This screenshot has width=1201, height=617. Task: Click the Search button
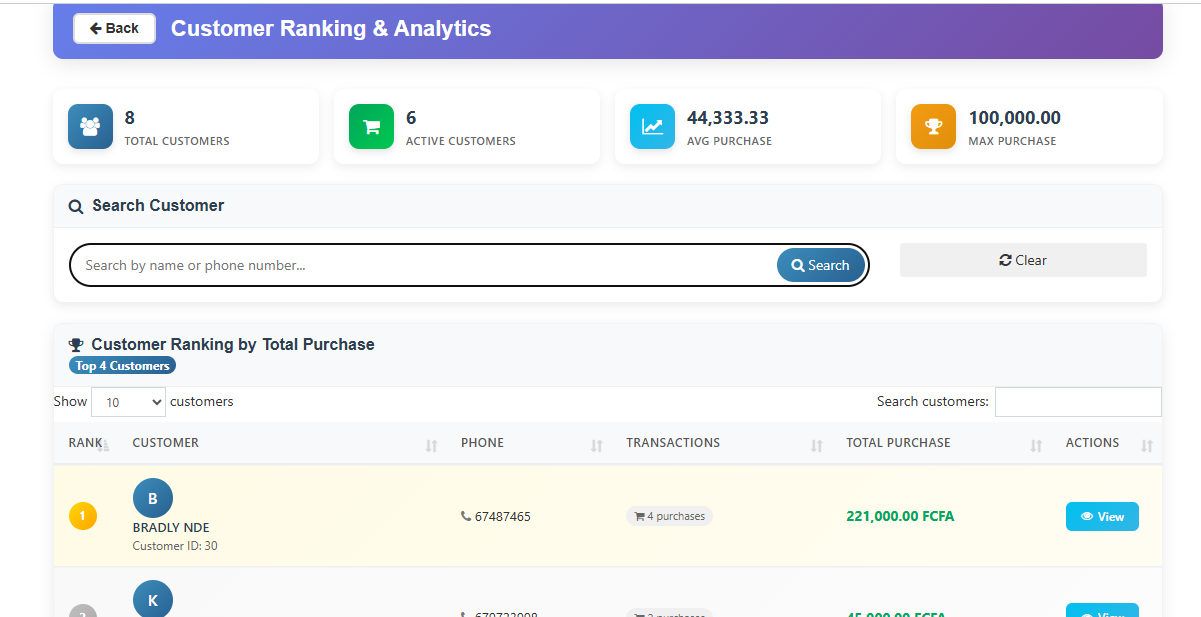[820, 264]
